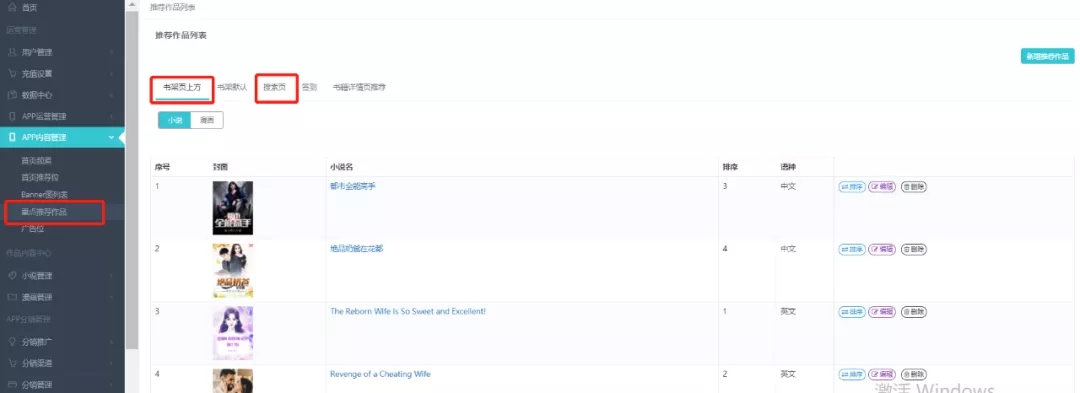Expand the 小说管理 submenu arrow
Screen dimensions: 1080x393
point(112,275)
